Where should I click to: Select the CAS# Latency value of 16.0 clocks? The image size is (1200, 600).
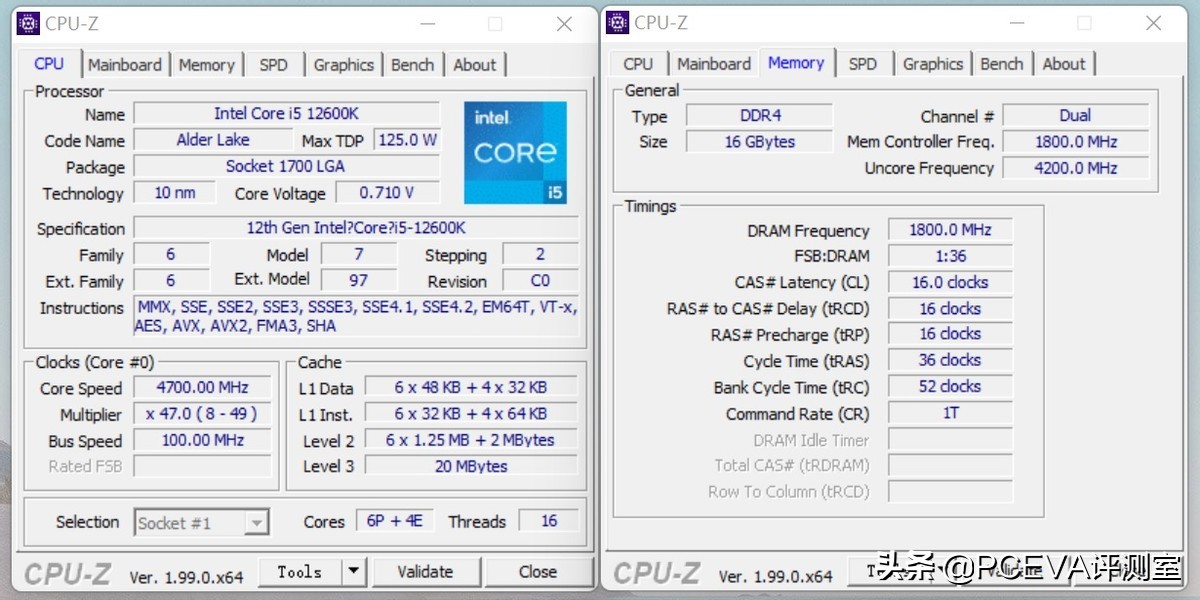coord(948,282)
